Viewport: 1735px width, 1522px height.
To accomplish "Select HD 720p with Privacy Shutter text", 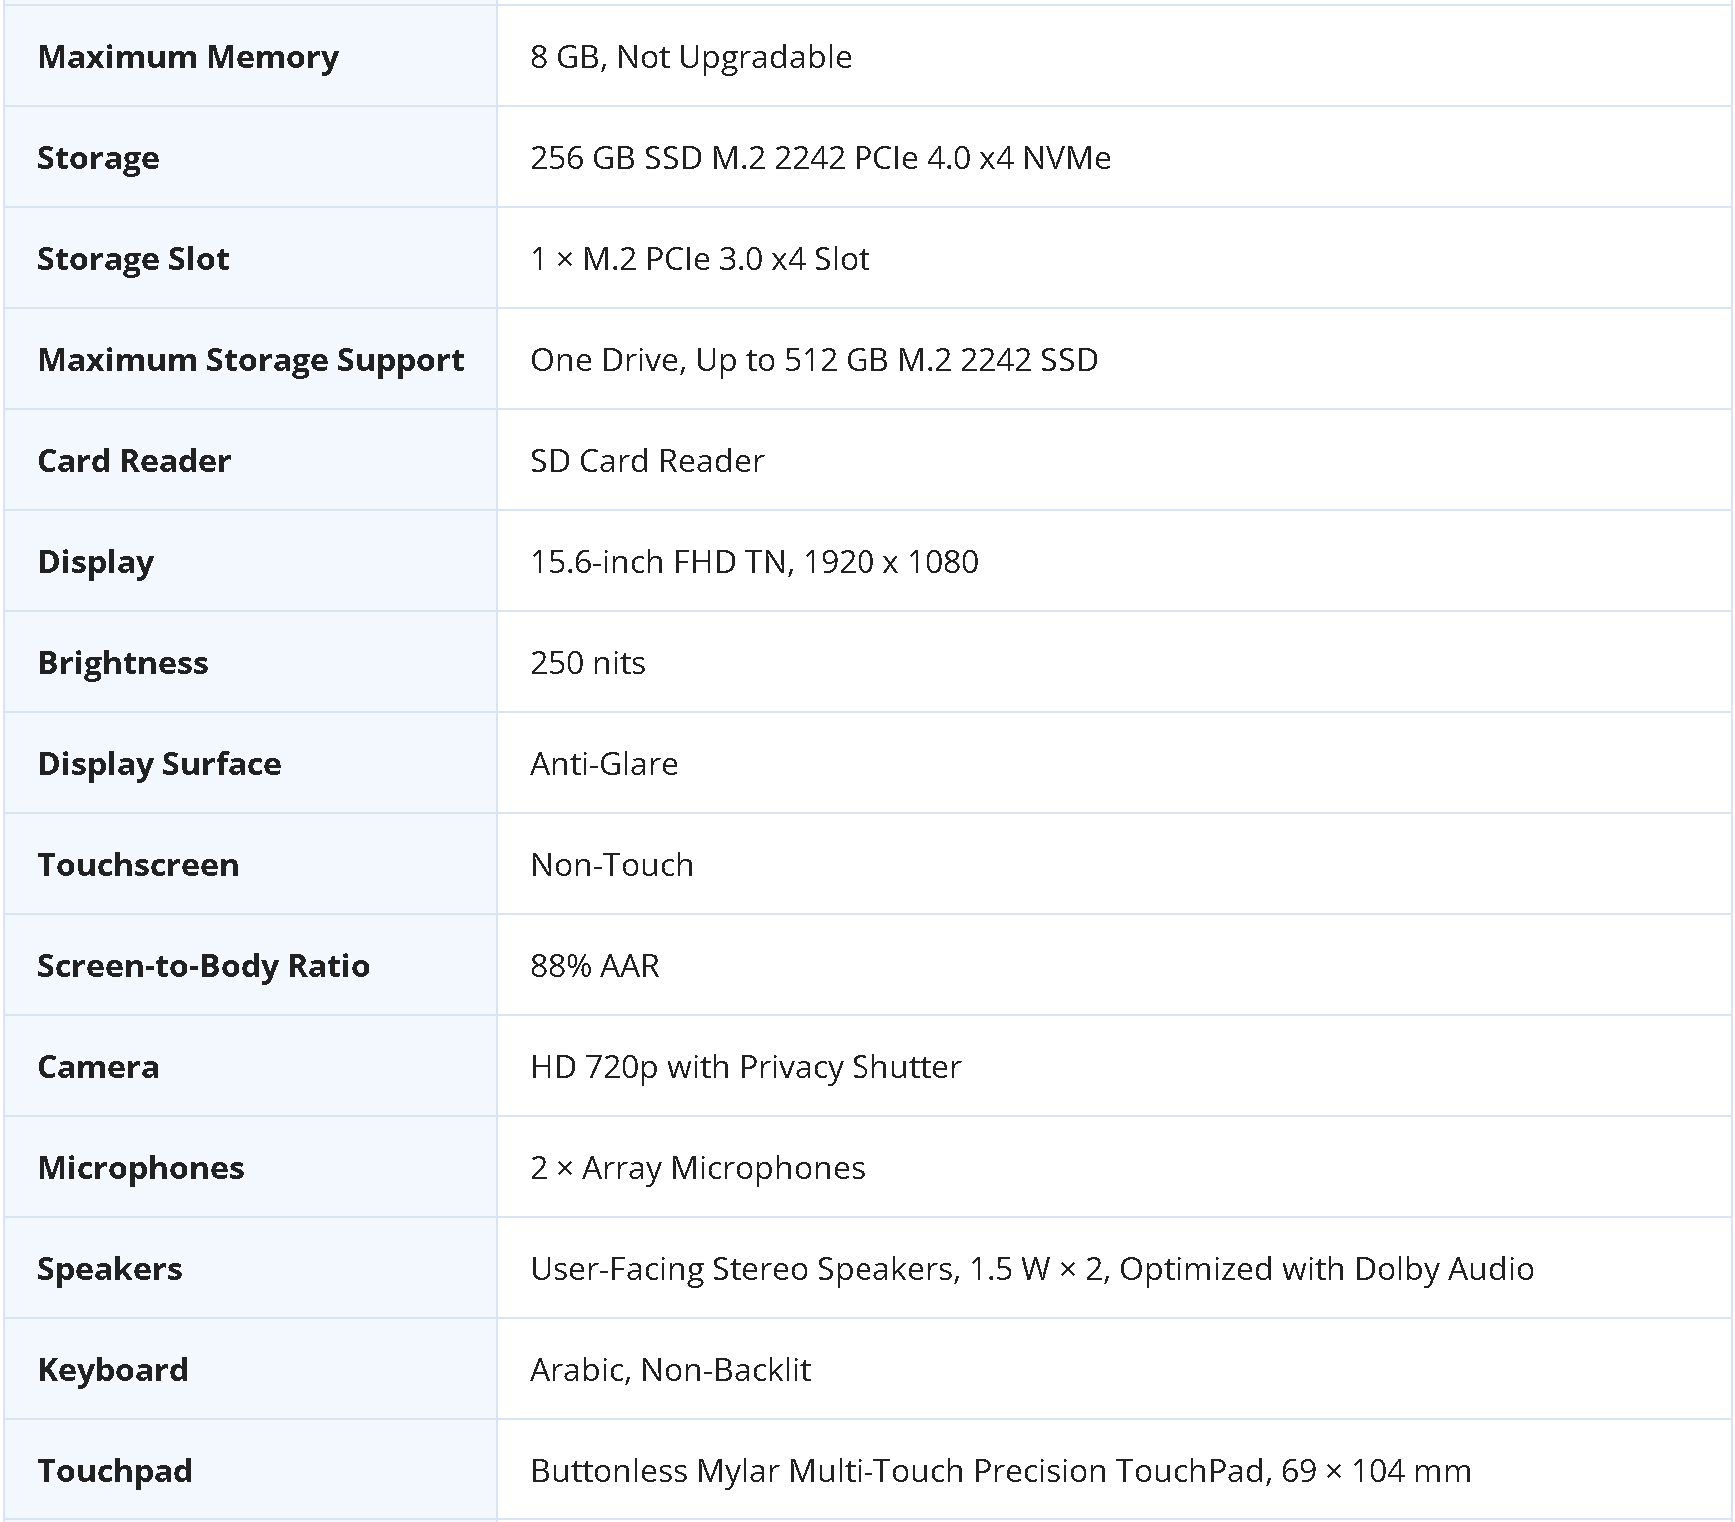I will [x=746, y=1067].
